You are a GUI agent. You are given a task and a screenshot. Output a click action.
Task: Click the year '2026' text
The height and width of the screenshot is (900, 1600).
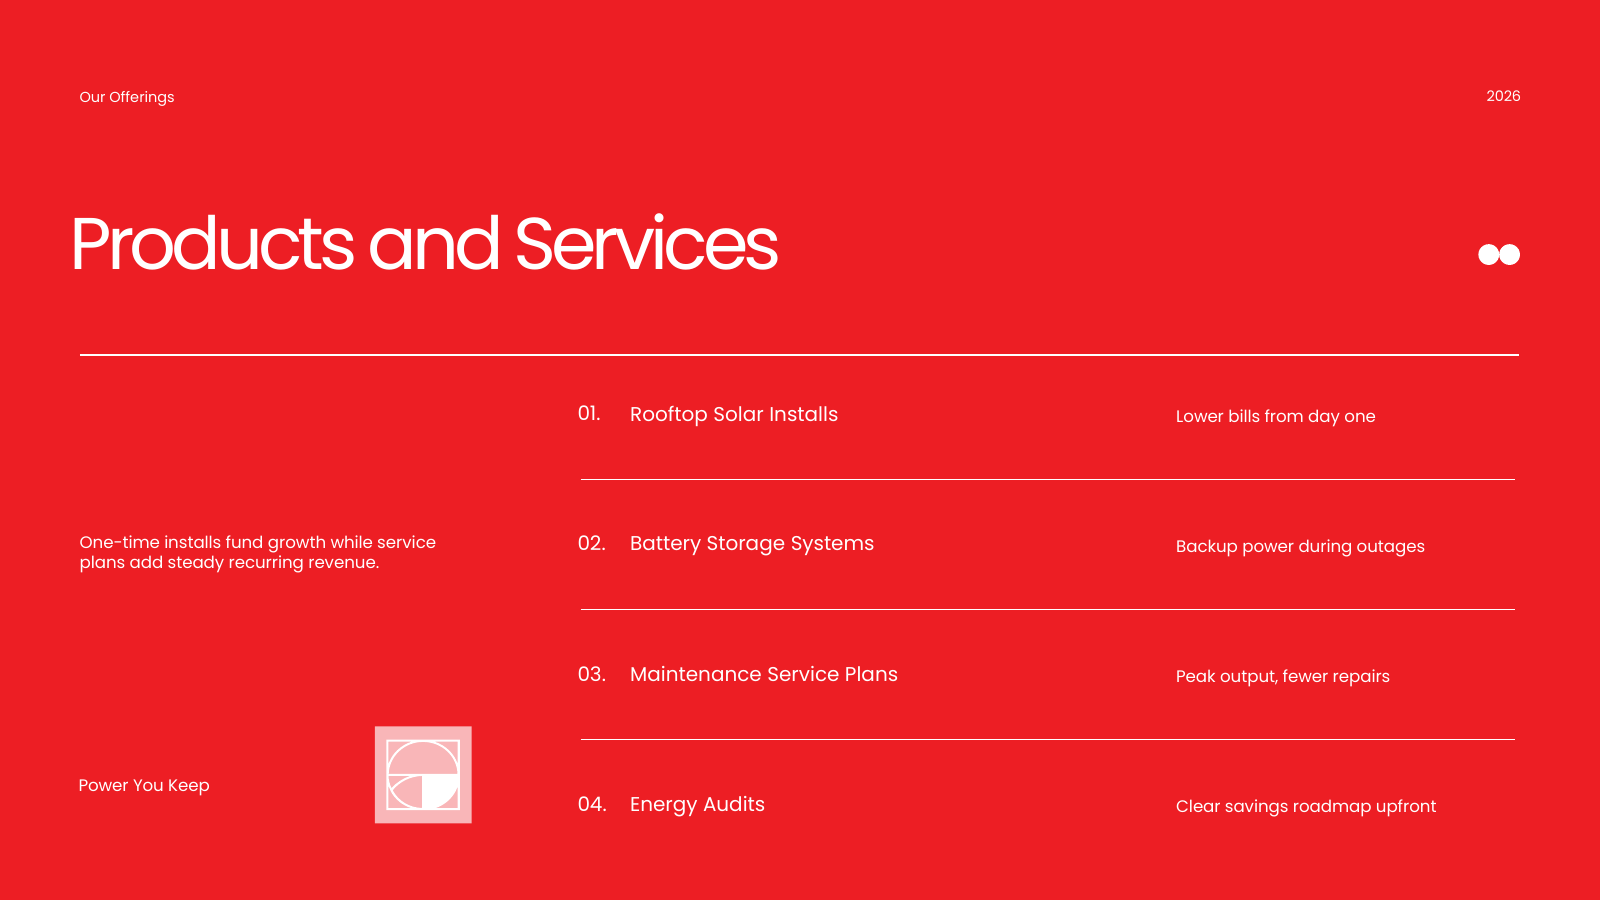pos(1503,96)
